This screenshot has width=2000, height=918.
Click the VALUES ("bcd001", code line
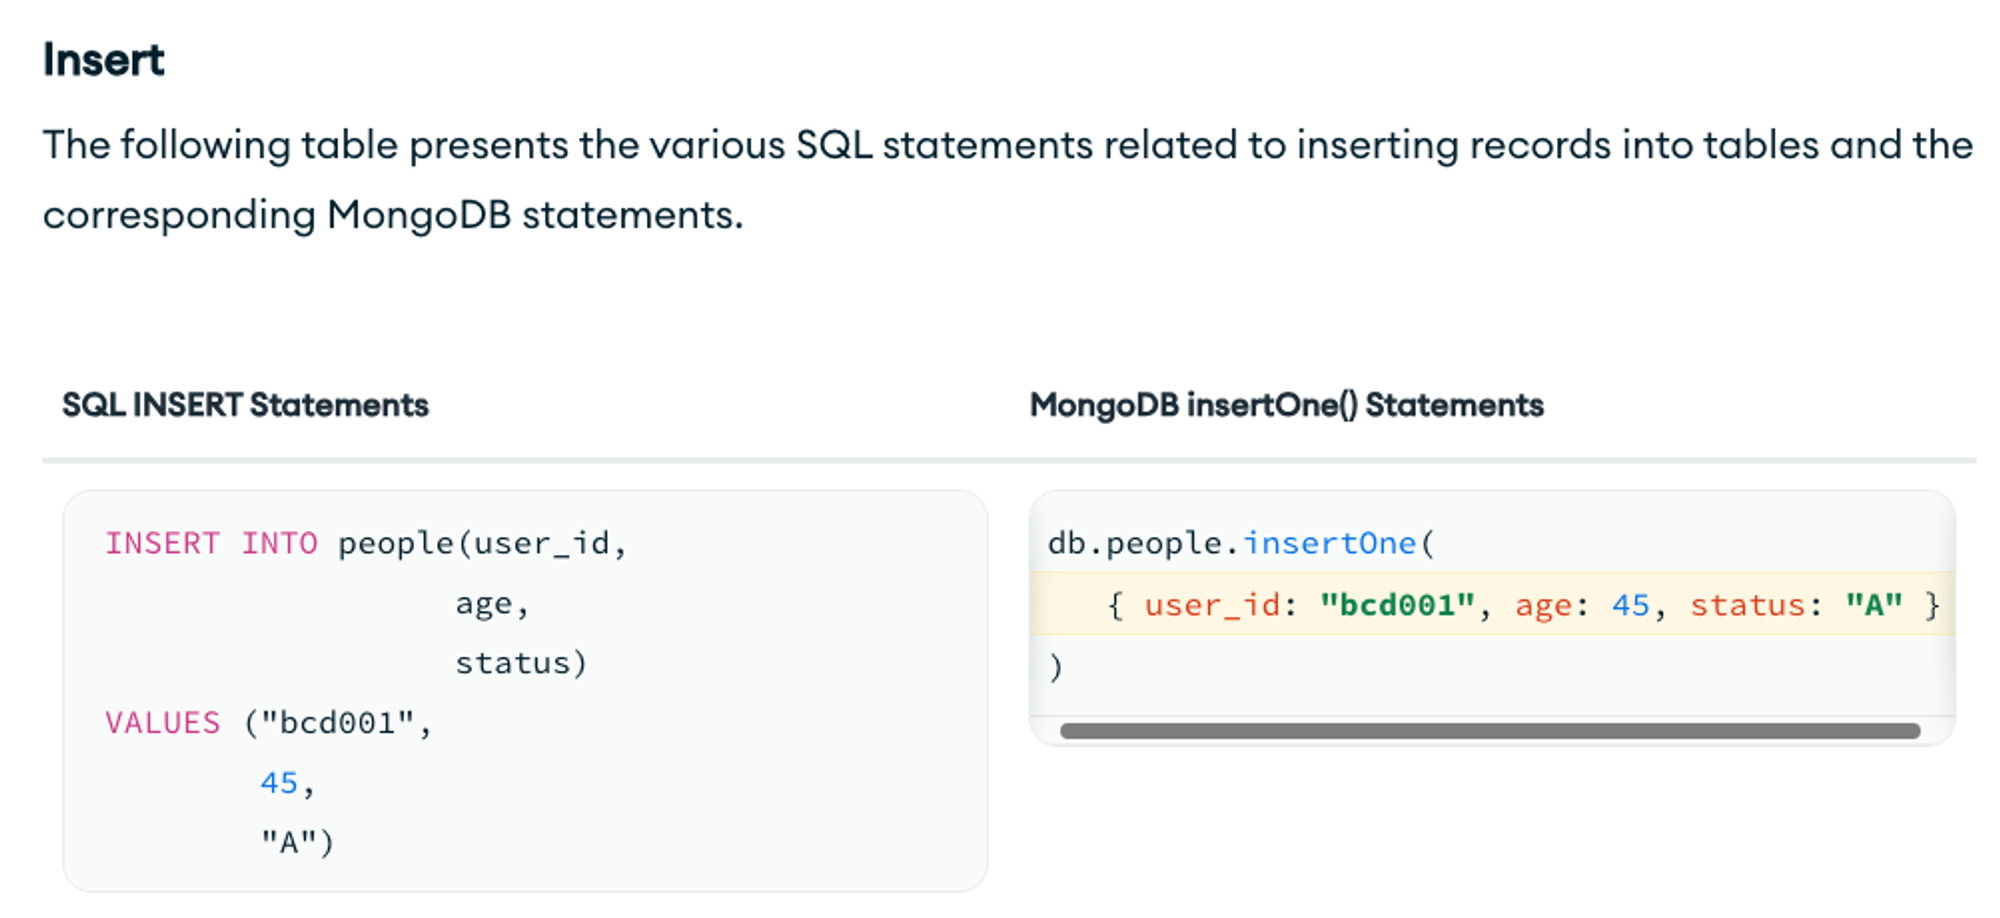pyautogui.click(x=269, y=723)
